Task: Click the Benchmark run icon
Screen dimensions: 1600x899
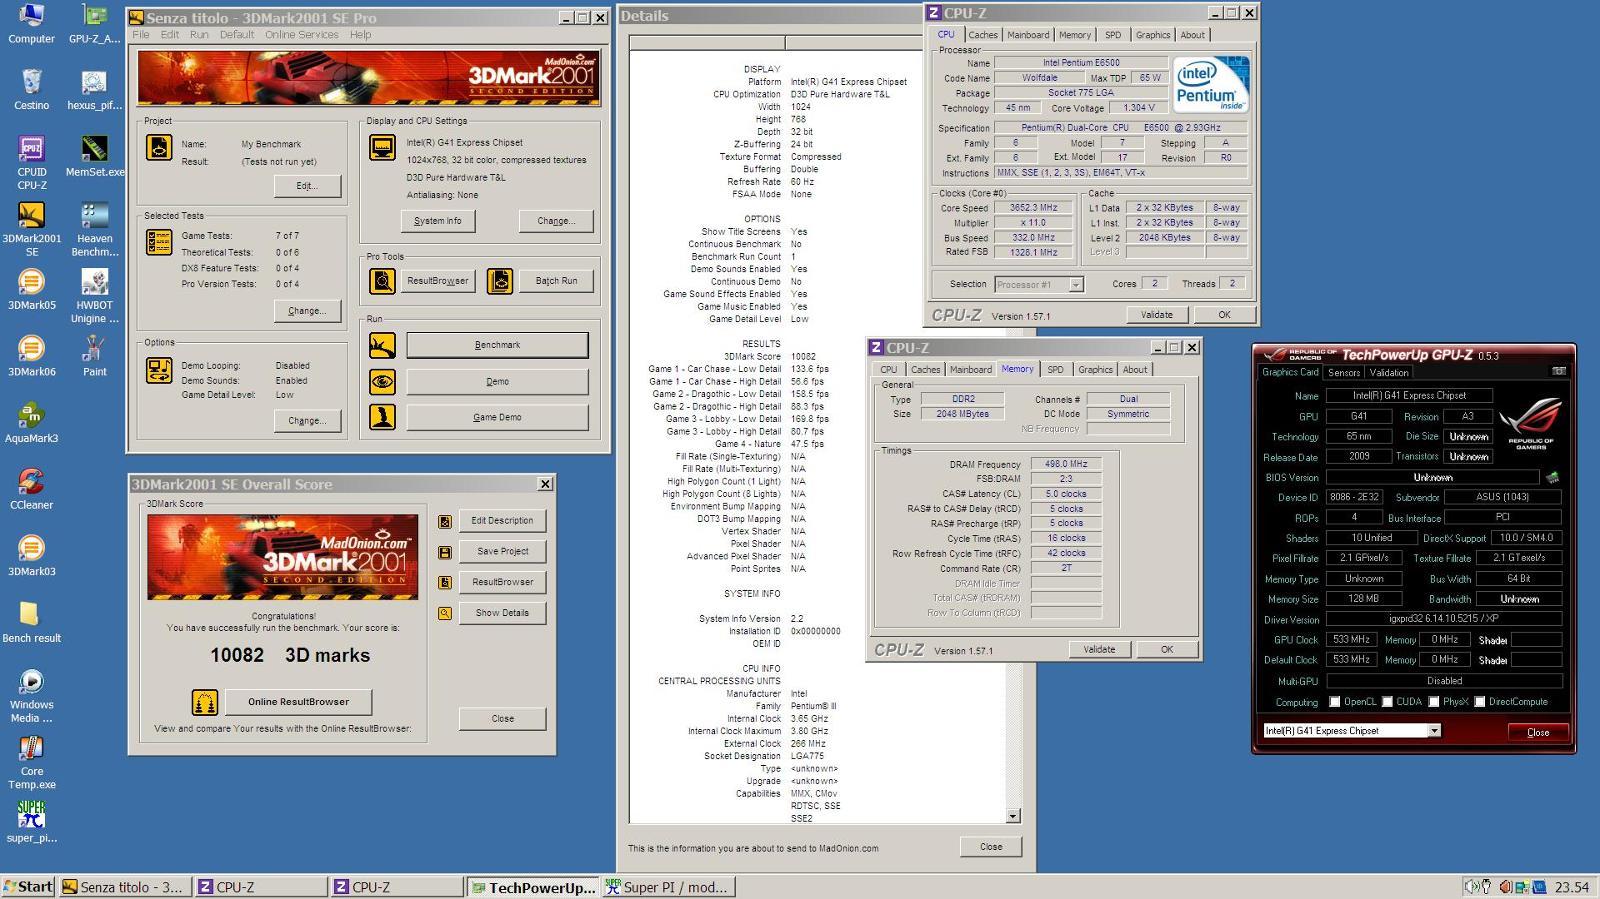Action: (382, 345)
